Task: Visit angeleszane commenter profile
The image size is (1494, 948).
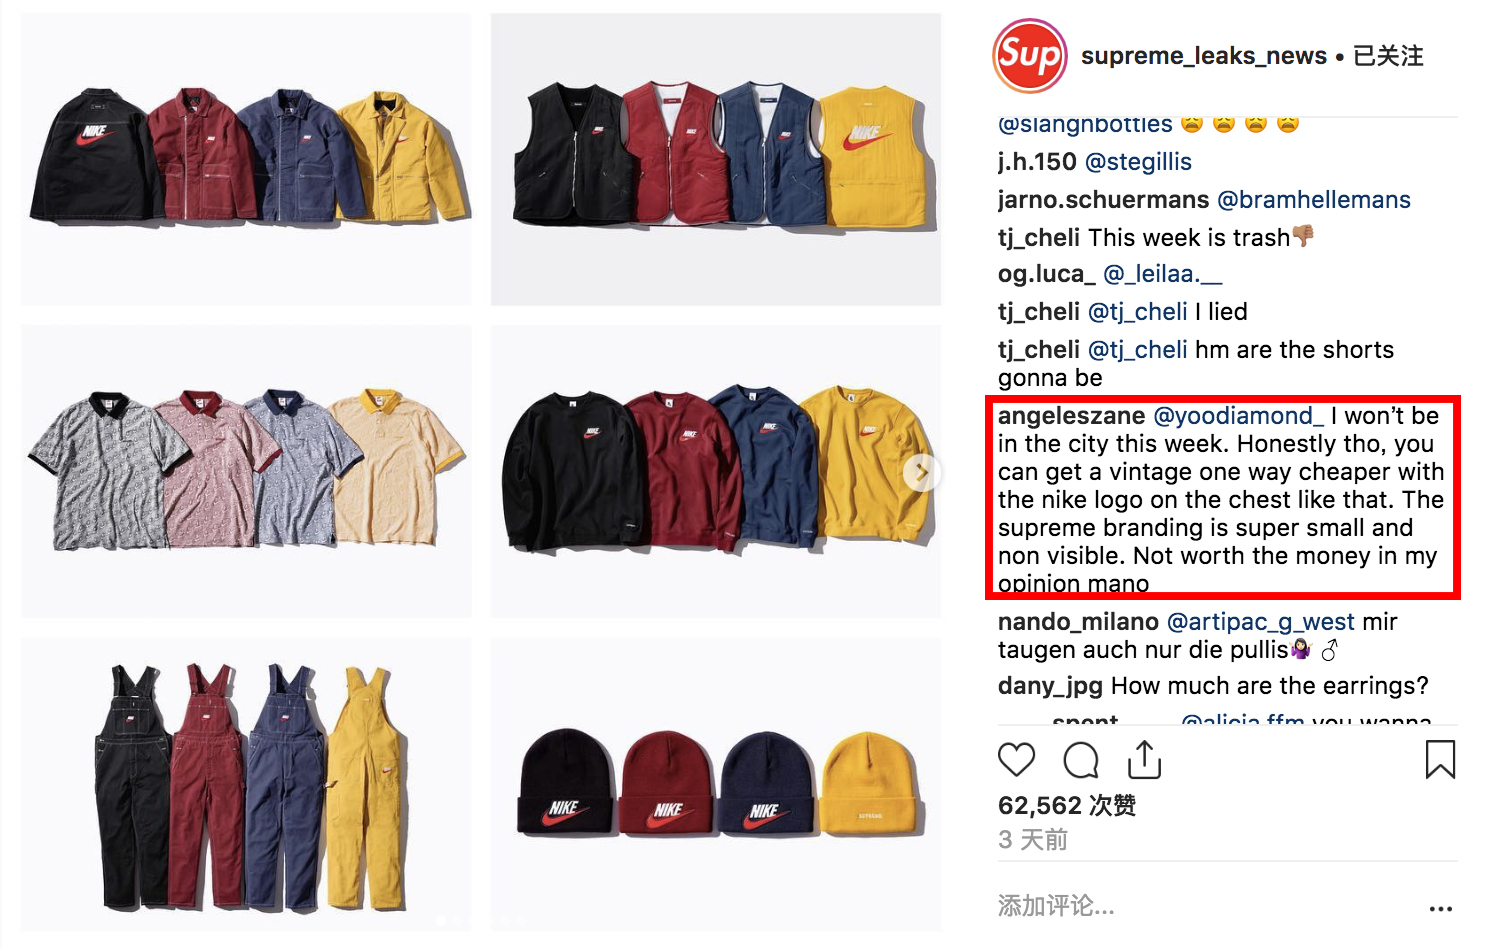Action: 1071,416
